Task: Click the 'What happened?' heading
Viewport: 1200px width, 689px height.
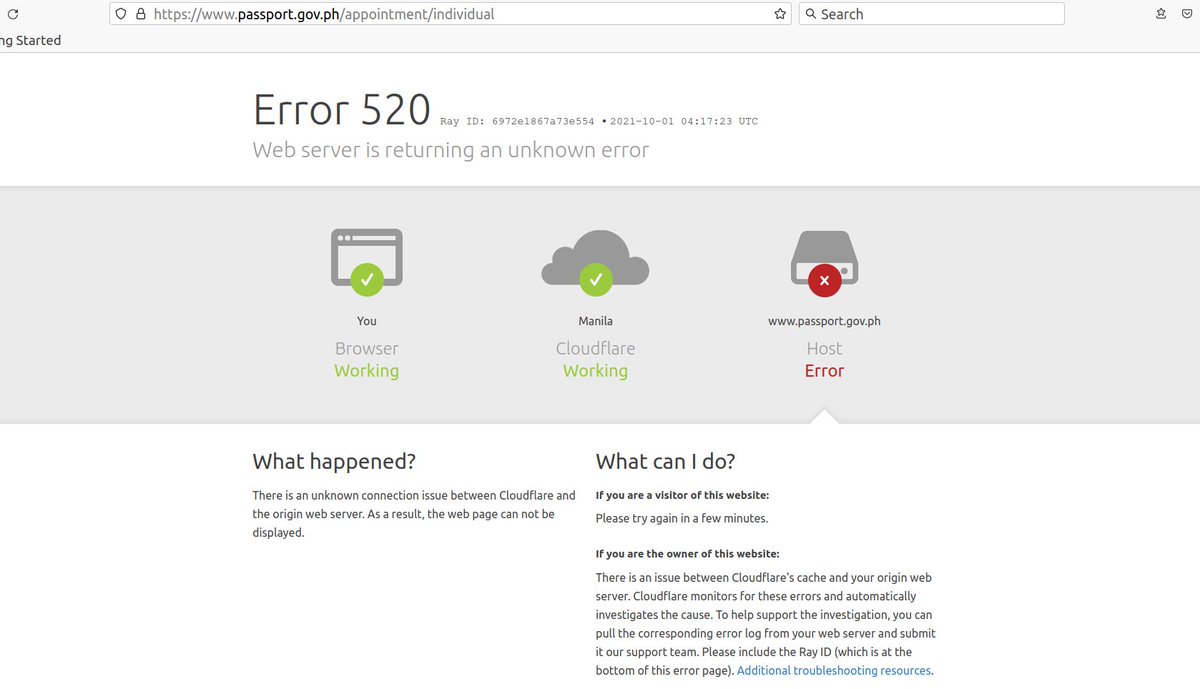Action: [334, 461]
